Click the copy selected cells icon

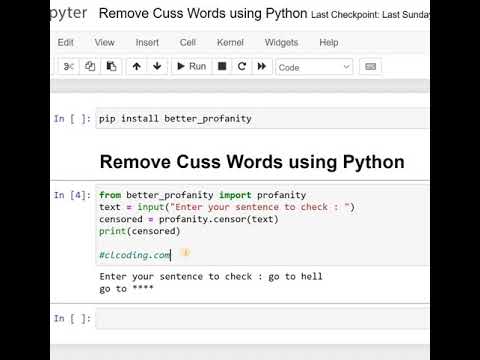click(90, 67)
